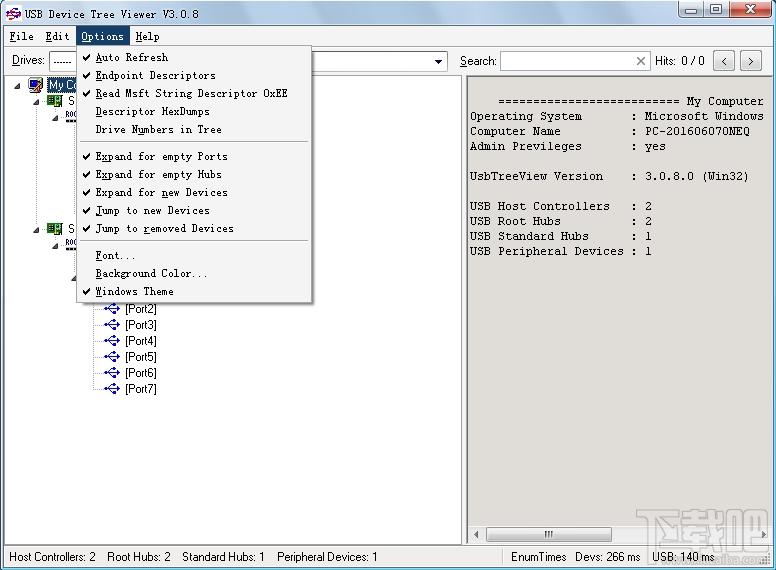
Task: Close the USB Device Tree Viewer window
Action: (750, 10)
